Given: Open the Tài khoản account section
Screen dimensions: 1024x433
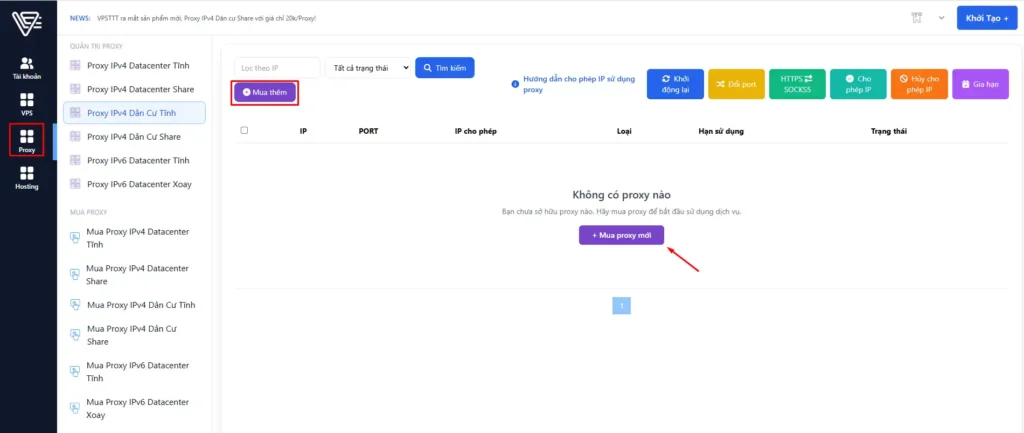Looking at the screenshot, I should click(x=27, y=68).
